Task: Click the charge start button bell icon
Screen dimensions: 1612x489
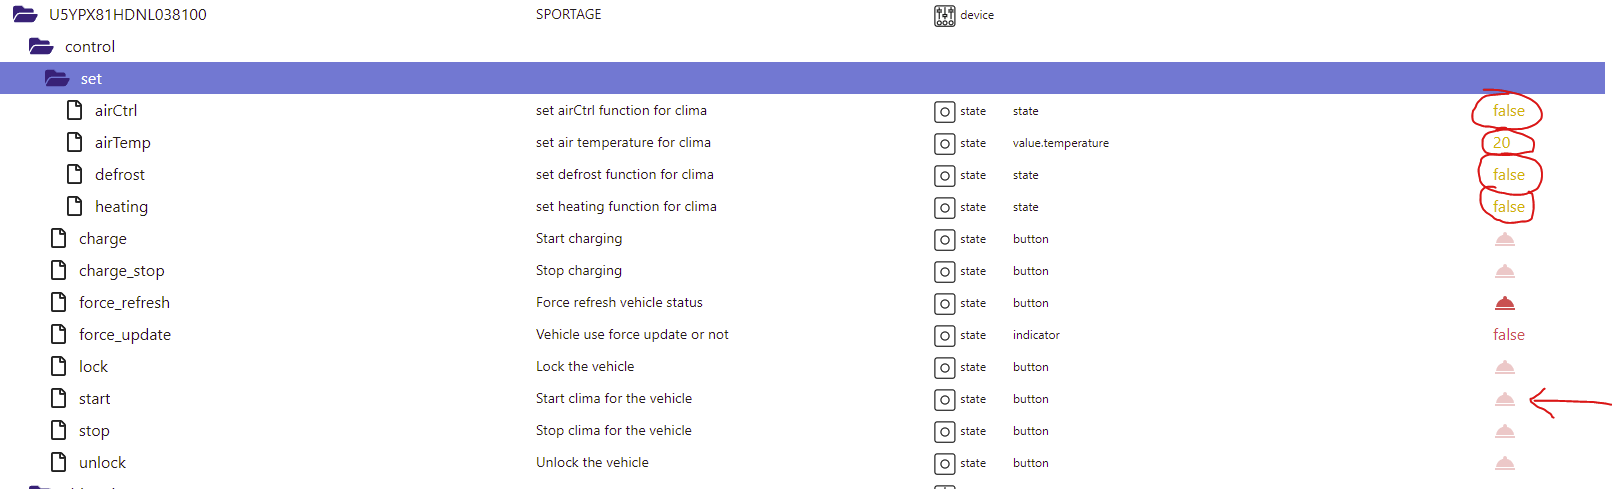Action: (1504, 239)
